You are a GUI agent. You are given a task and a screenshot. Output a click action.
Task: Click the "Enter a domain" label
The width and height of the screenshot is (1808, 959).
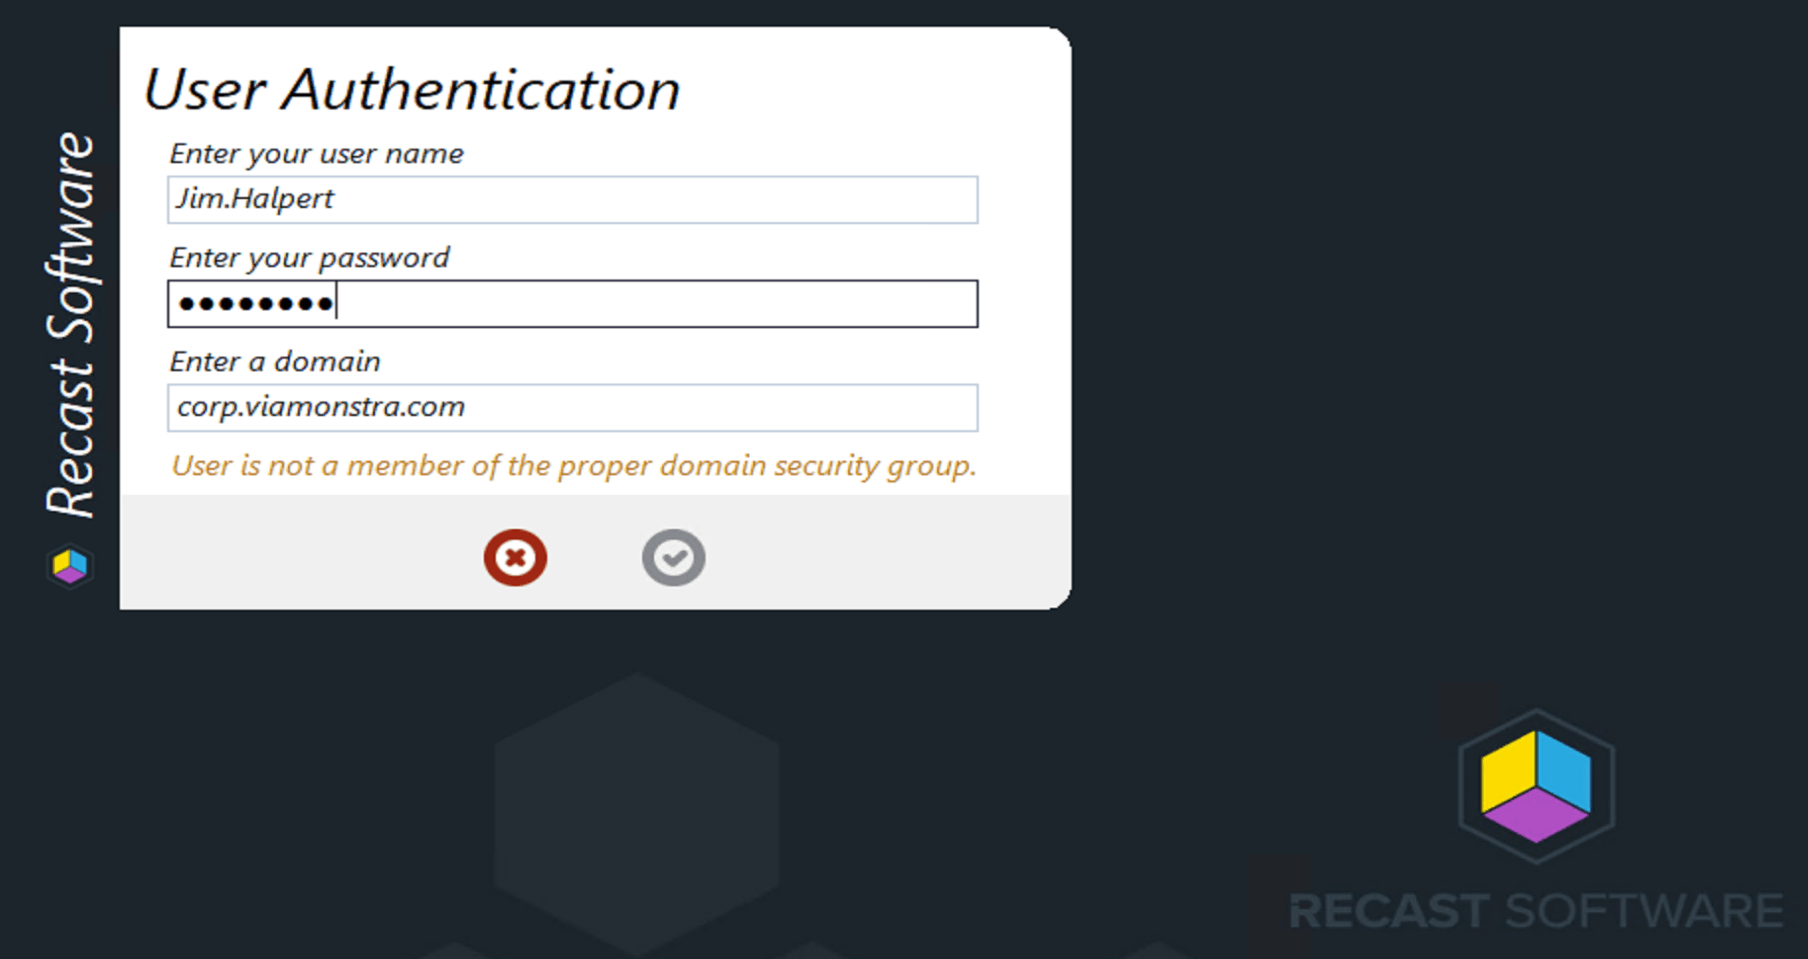point(275,362)
